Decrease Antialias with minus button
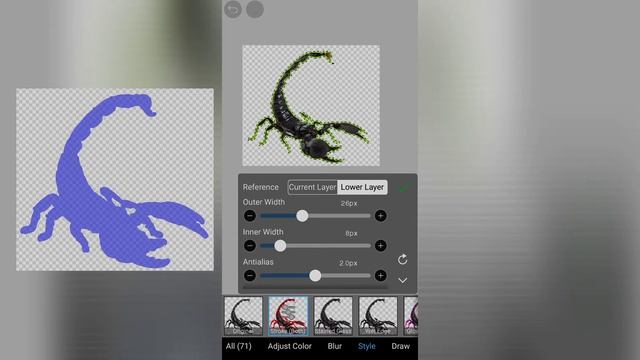Image resolution: width=640 pixels, height=360 pixels. pos(250,276)
